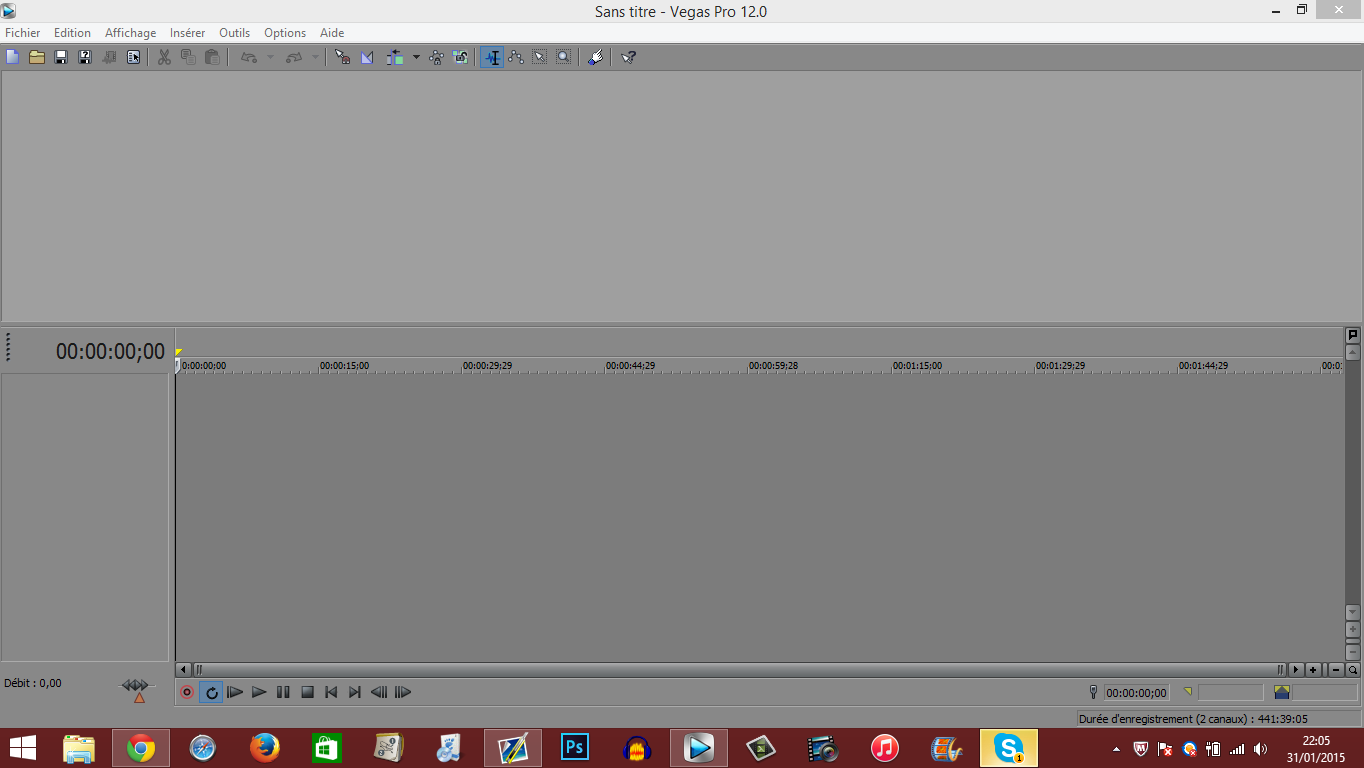Screen dimensions: 1364x768
Task: Click the large 00:00:00;00 time display
Action: click(x=110, y=351)
